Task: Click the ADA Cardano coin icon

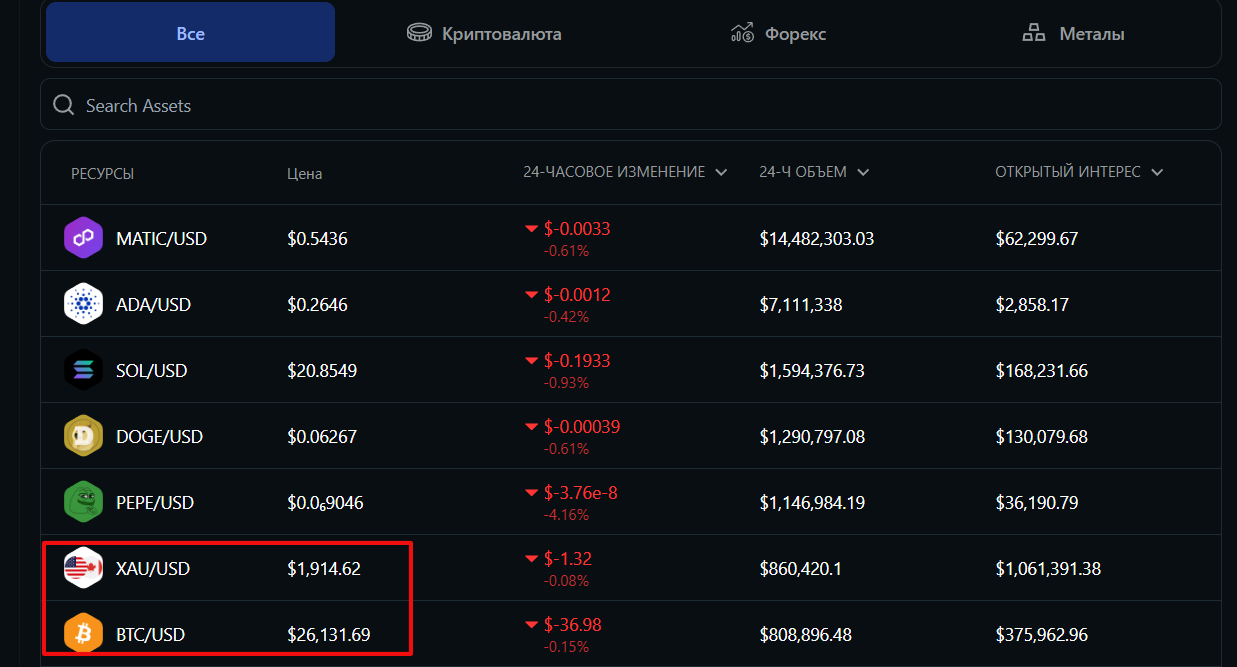Action: pos(83,304)
